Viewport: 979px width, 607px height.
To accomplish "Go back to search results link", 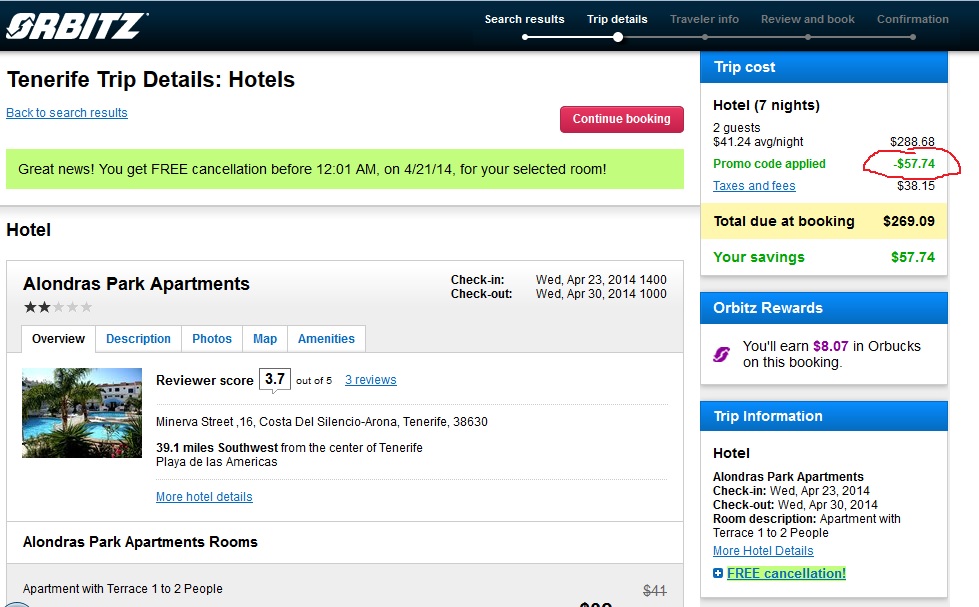I will [x=67, y=112].
